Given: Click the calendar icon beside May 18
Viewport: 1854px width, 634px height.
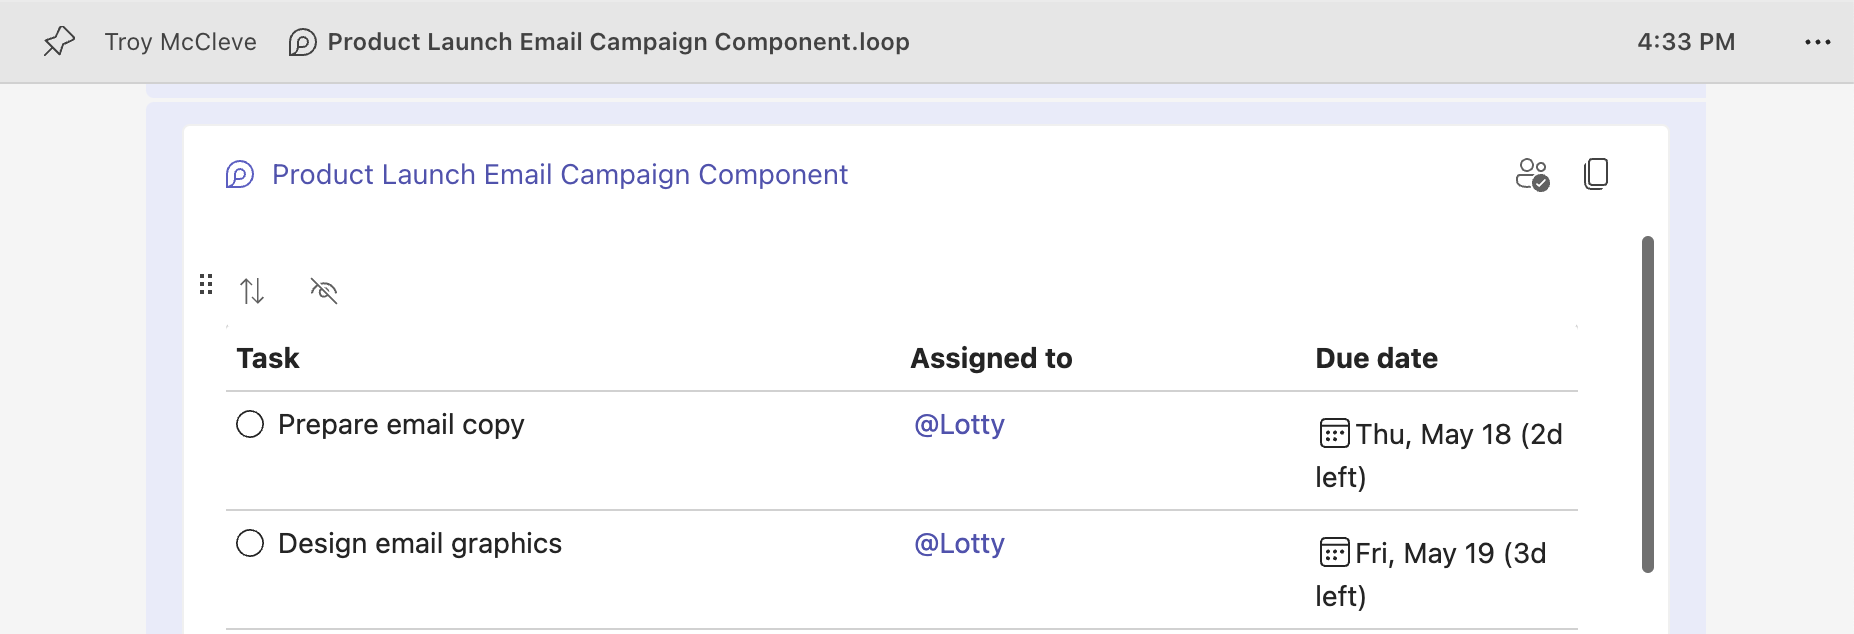Looking at the screenshot, I should [x=1333, y=433].
